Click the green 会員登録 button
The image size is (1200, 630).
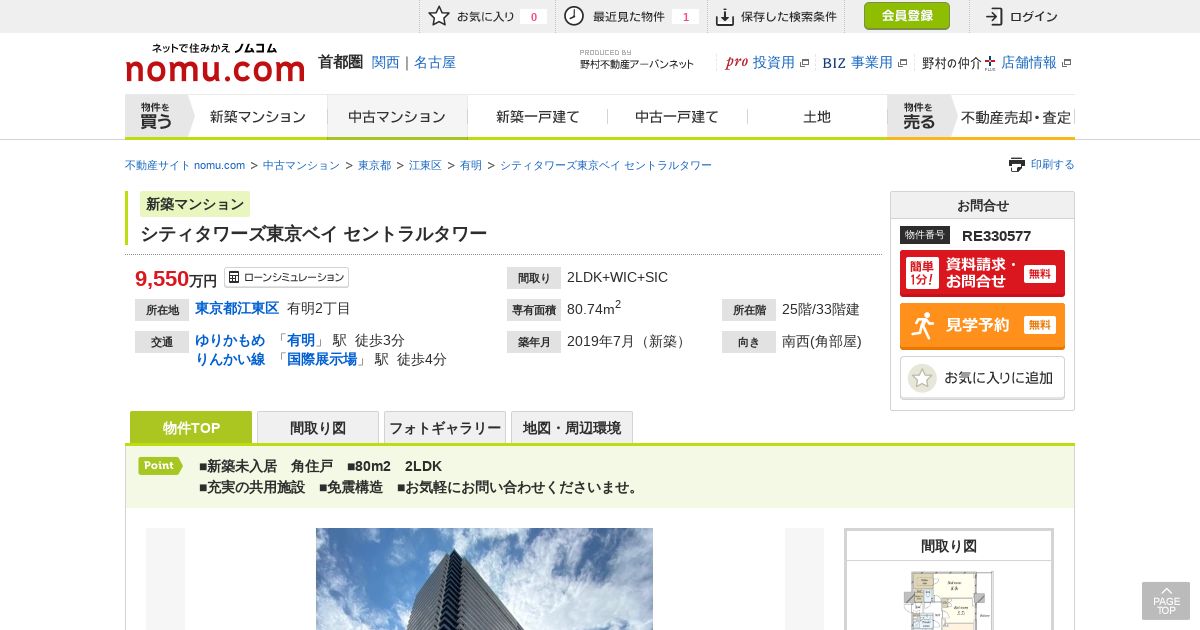[907, 16]
